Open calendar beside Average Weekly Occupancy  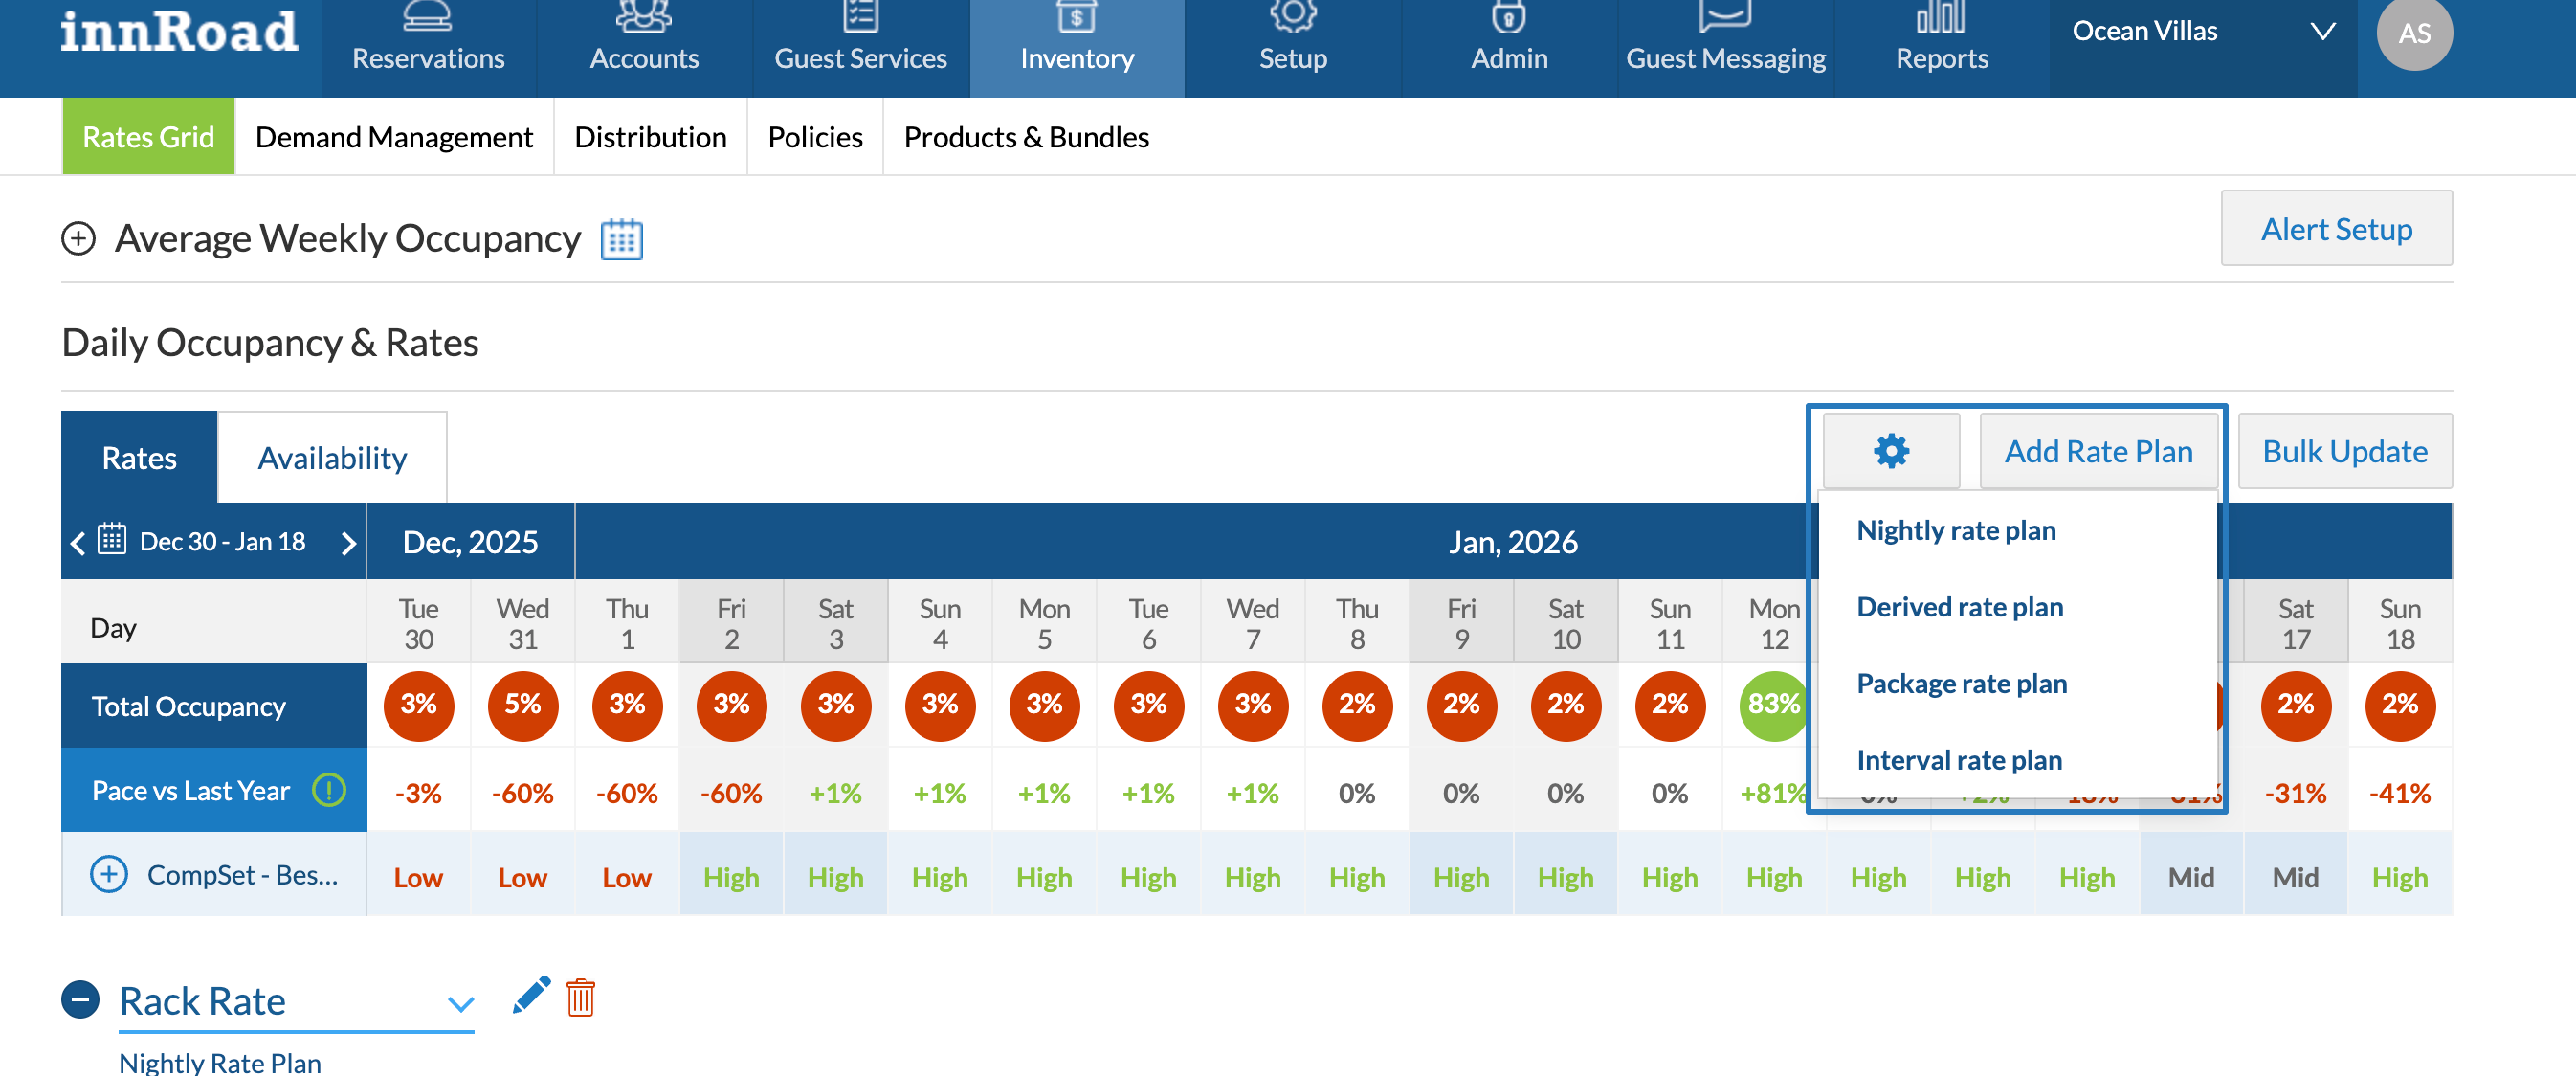pyautogui.click(x=622, y=239)
